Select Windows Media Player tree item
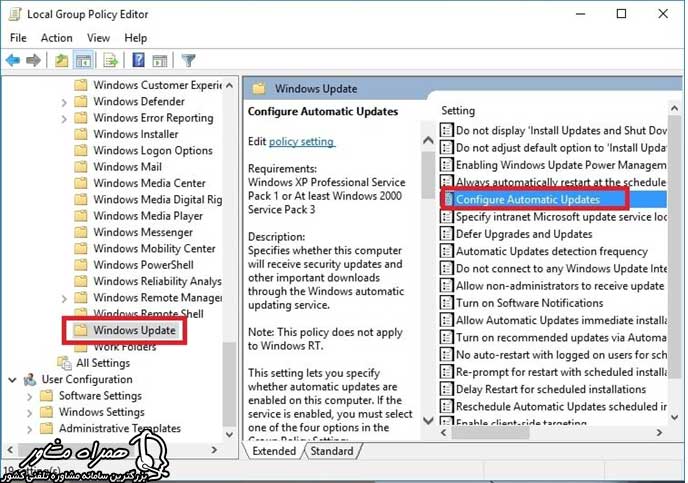 [x=148, y=216]
